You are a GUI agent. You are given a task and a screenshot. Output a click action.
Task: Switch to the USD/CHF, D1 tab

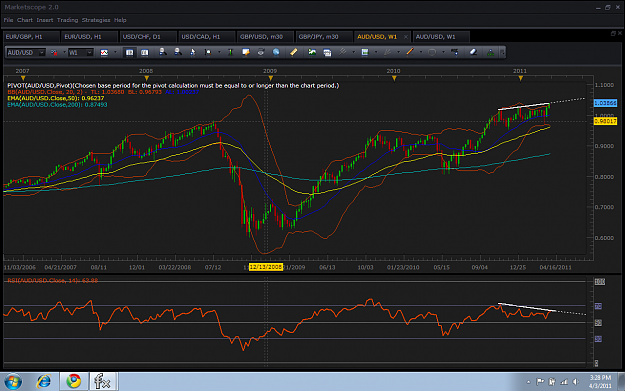[148, 37]
